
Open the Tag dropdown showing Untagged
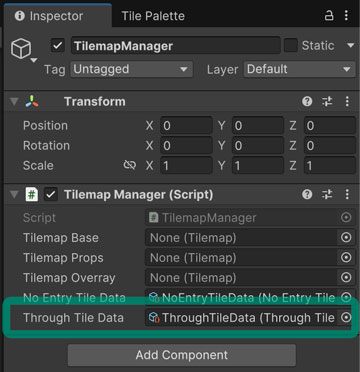(131, 69)
